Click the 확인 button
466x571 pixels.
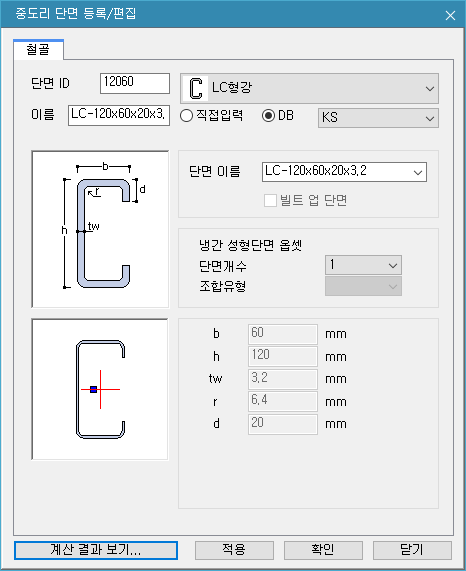[x=323, y=550]
